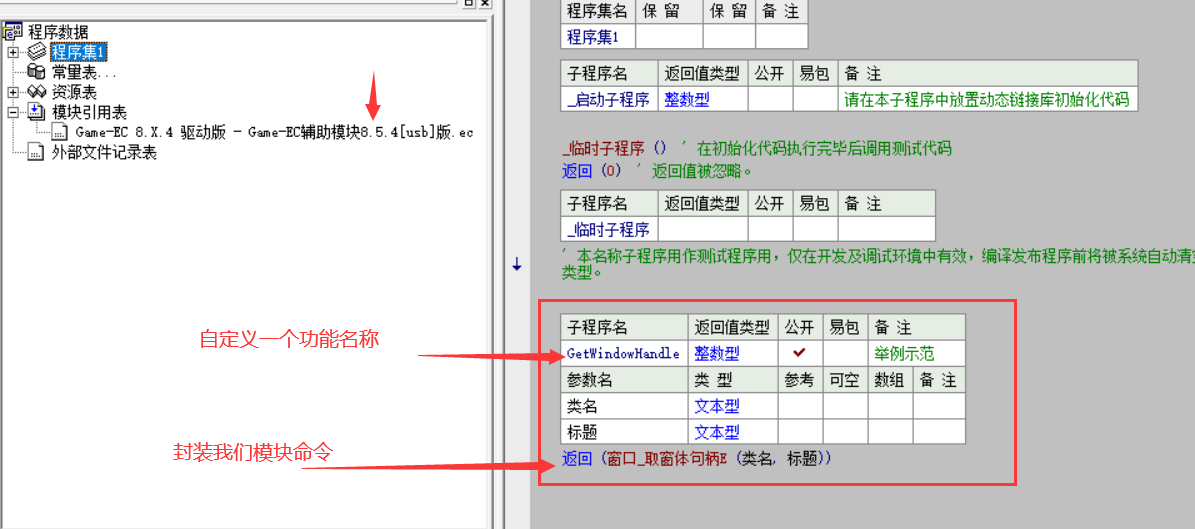Click the code line 返回 (0)
Screen dimensions: 1195x529
point(592,172)
